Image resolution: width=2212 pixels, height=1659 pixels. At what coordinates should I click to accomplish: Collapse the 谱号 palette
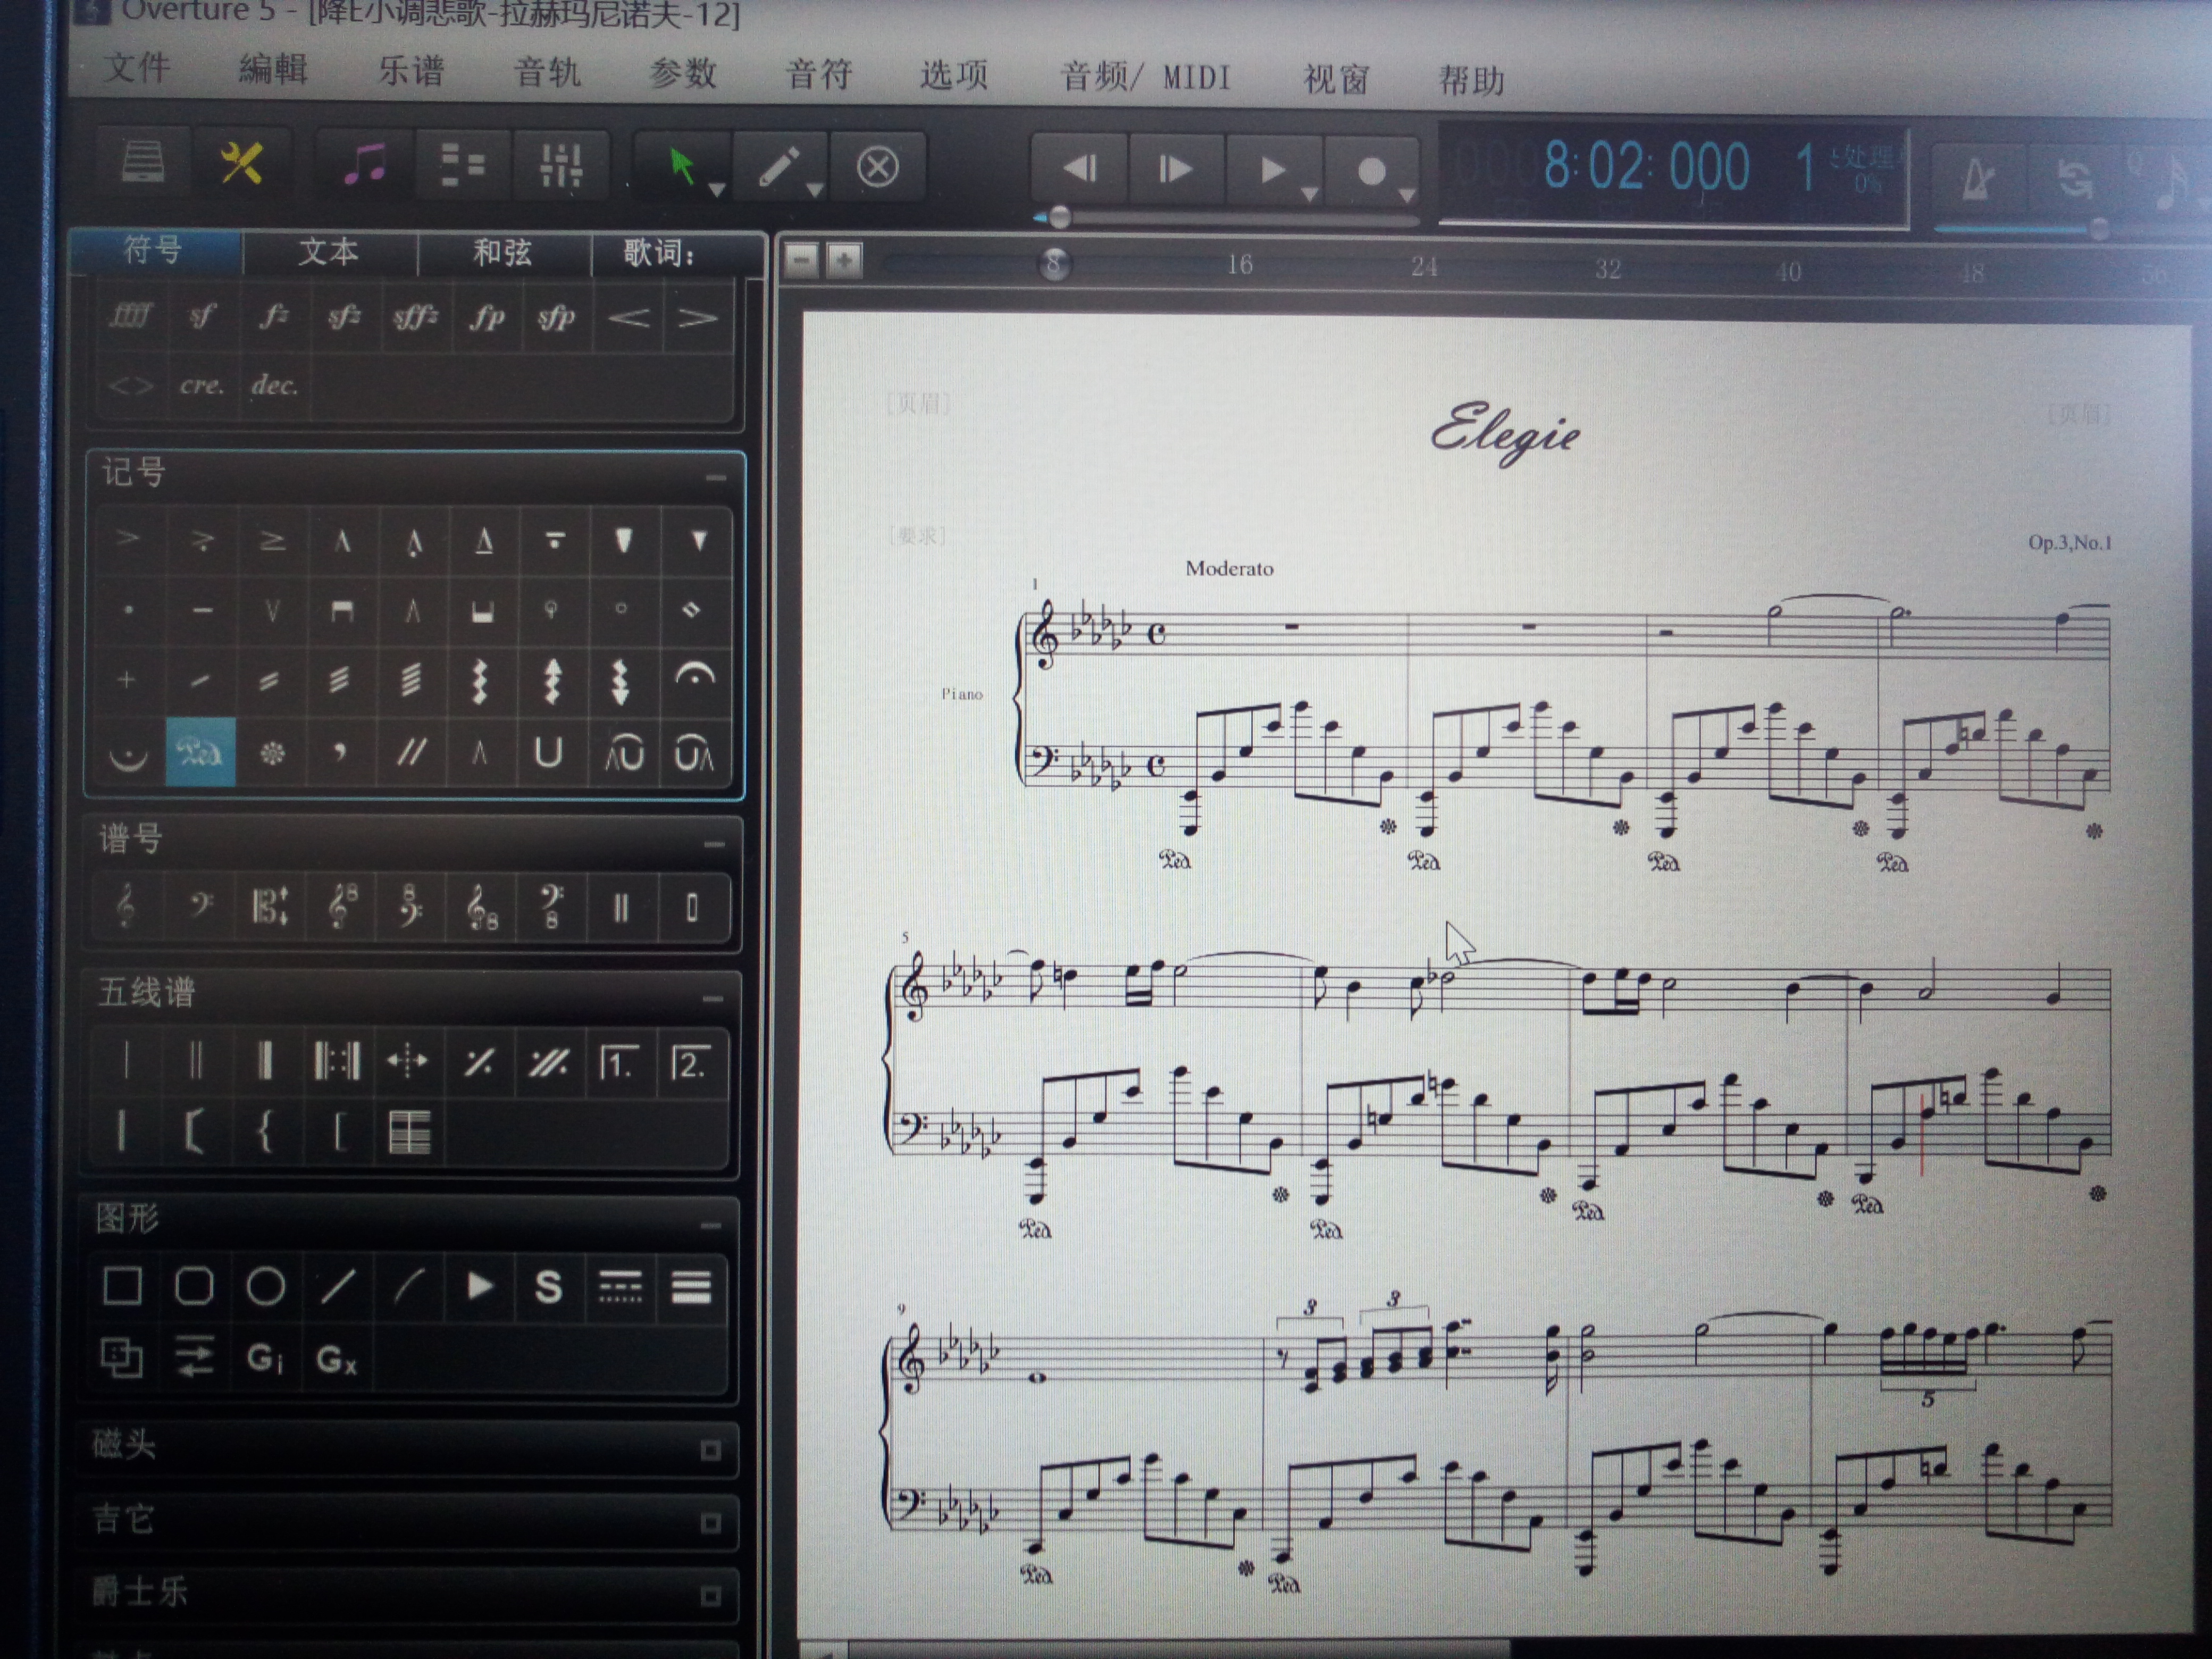(x=714, y=844)
